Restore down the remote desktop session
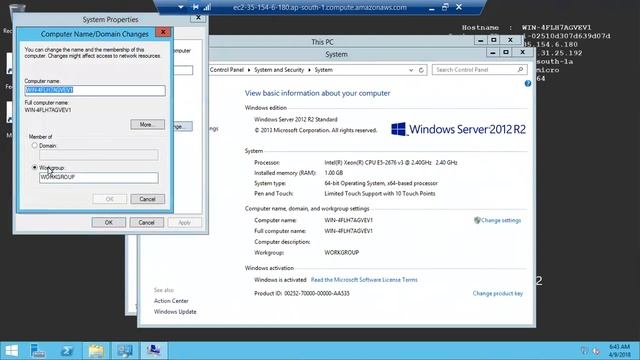 pos(445,7)
